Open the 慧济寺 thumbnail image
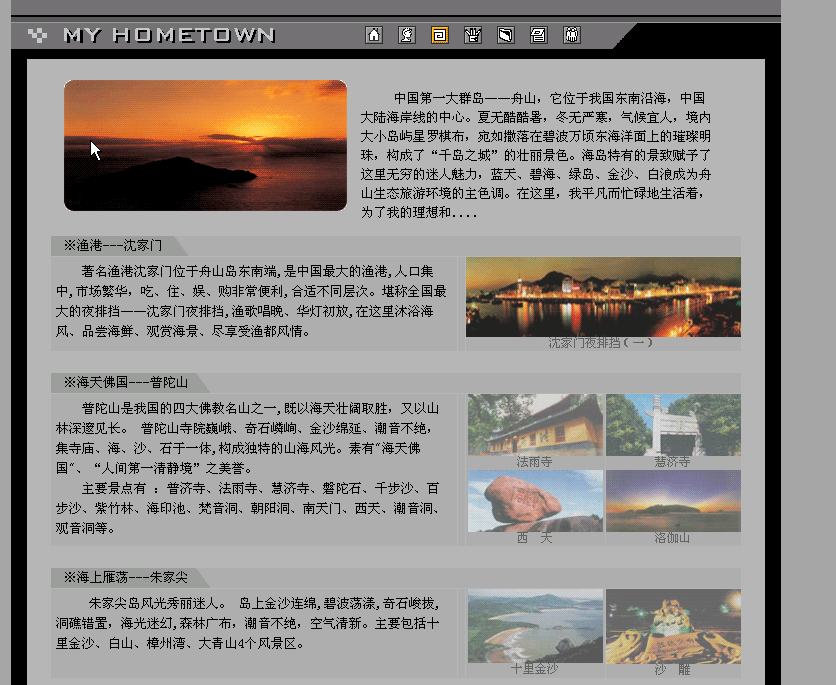836x685 pixels. (x=673, y=424)
